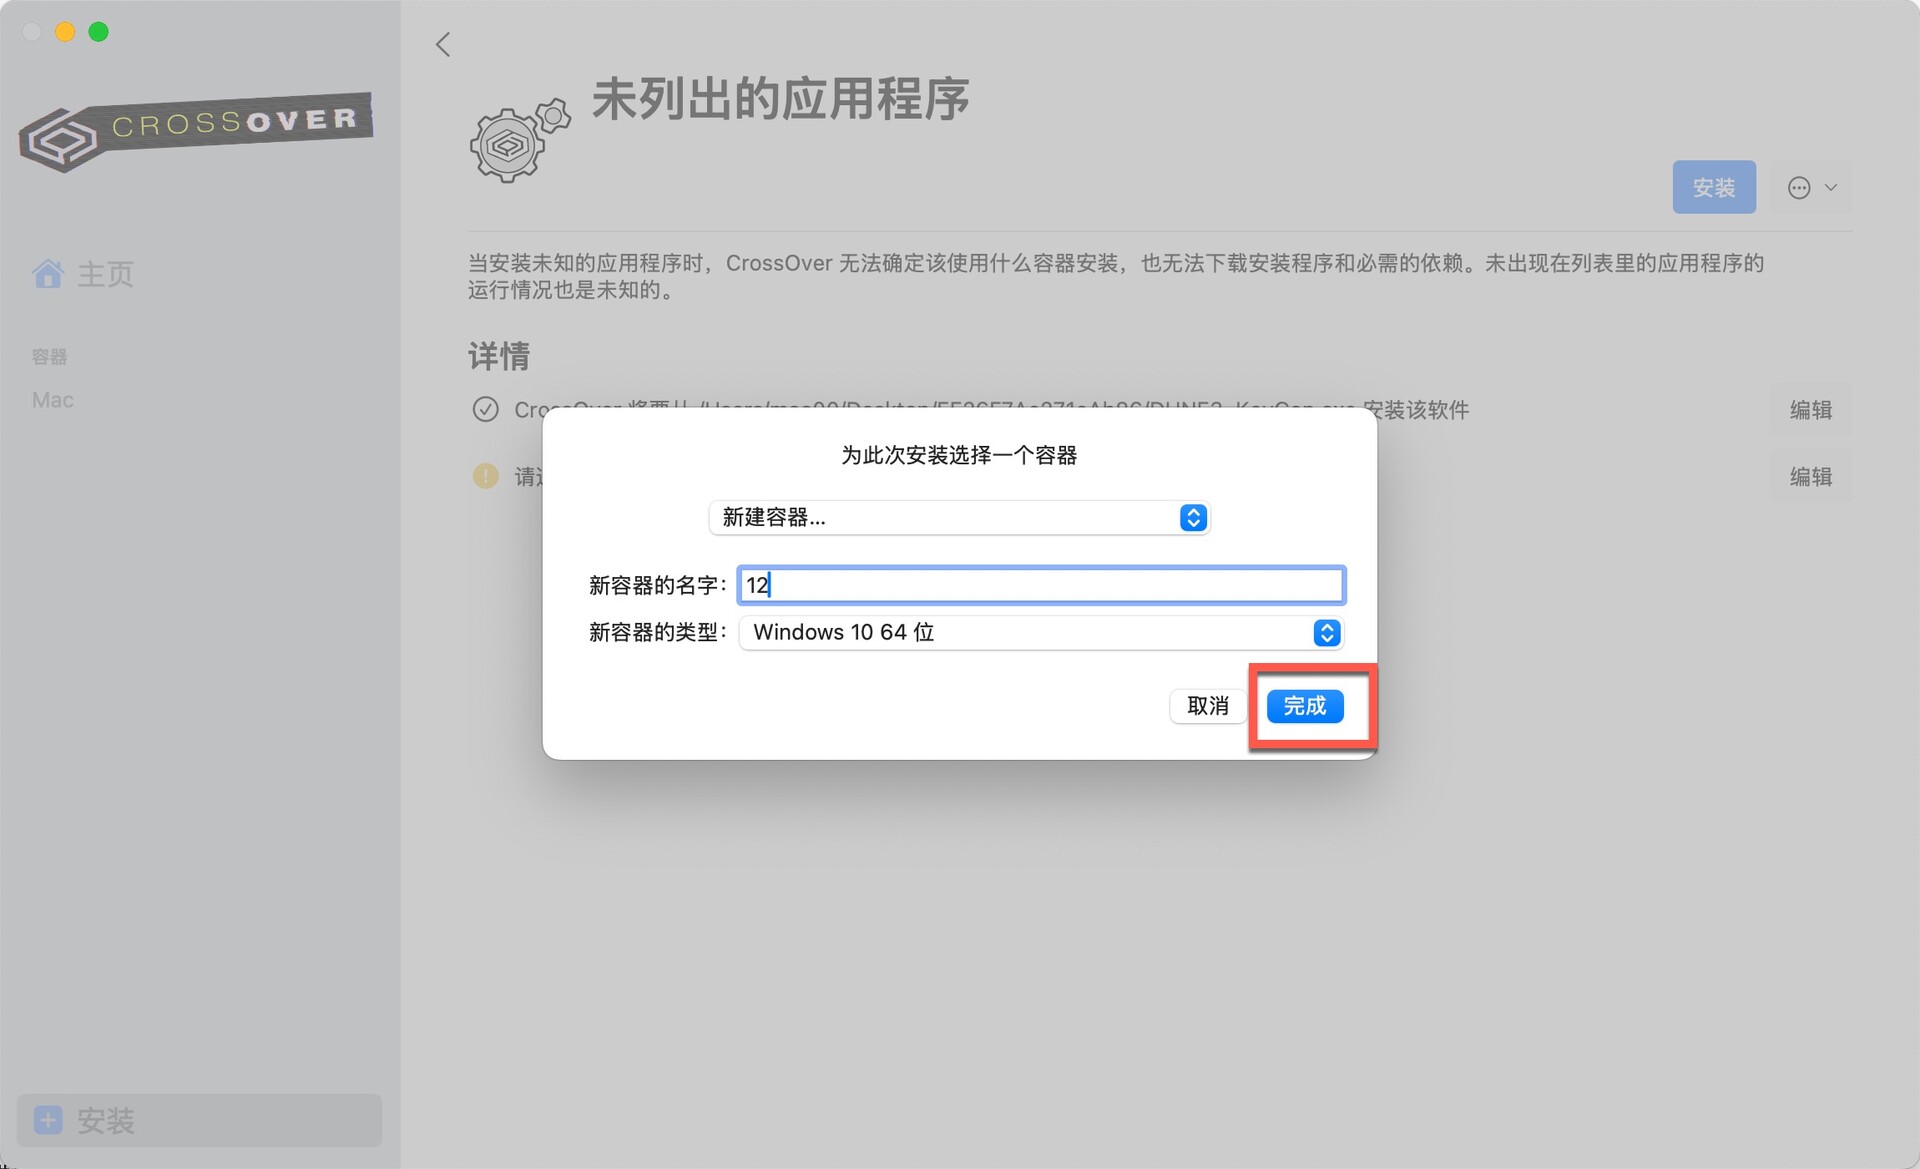Image resolution: width=1920 pixels, height=1169 pixels.
Task: Click the 完成 button
Action: (x=1305, y=706)
